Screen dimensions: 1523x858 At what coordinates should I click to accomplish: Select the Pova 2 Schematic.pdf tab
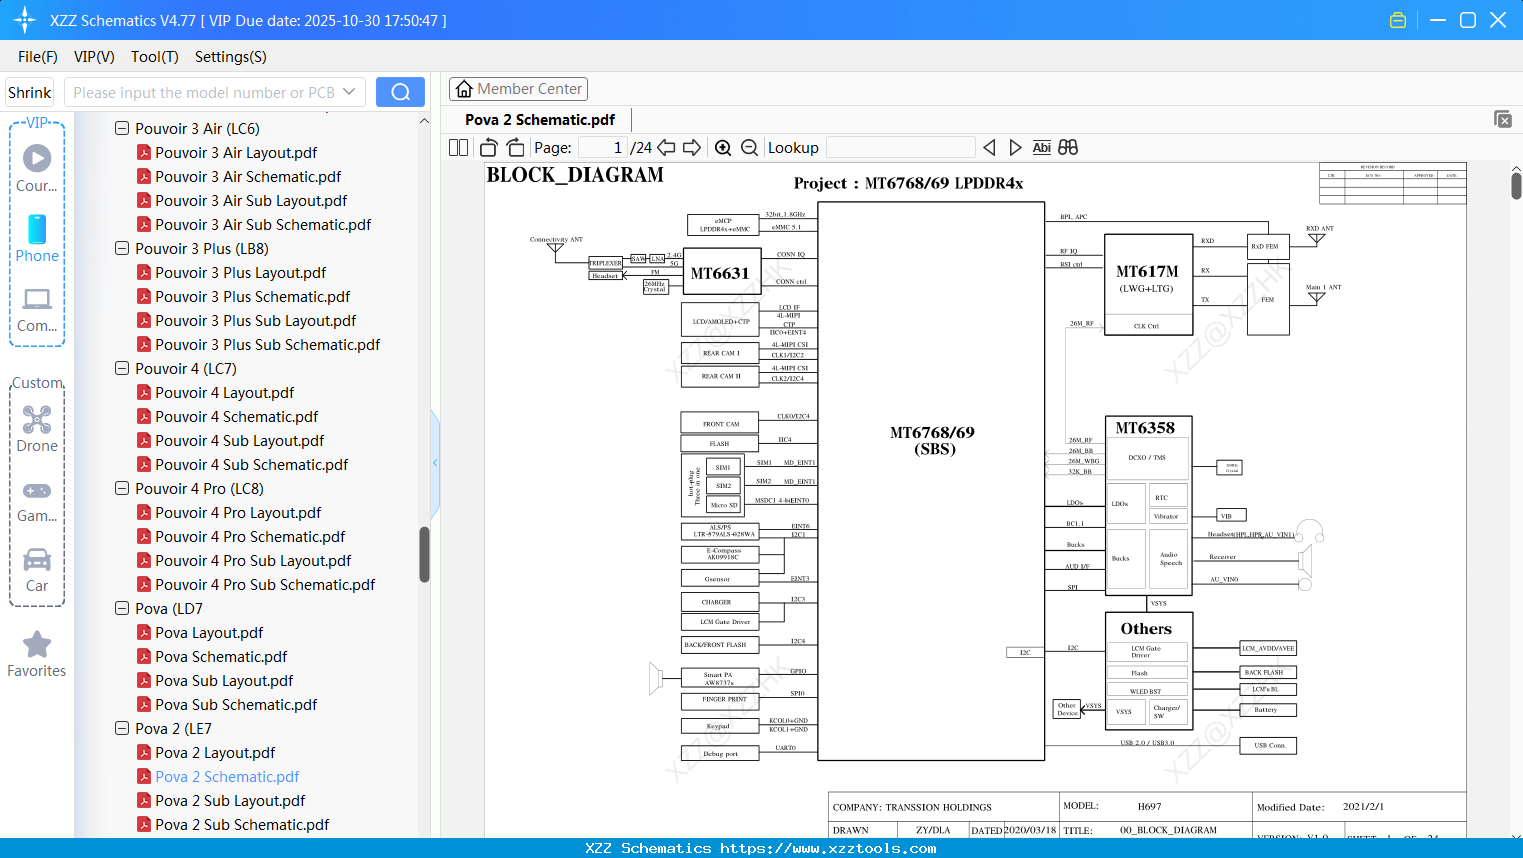tap(539, 119)
